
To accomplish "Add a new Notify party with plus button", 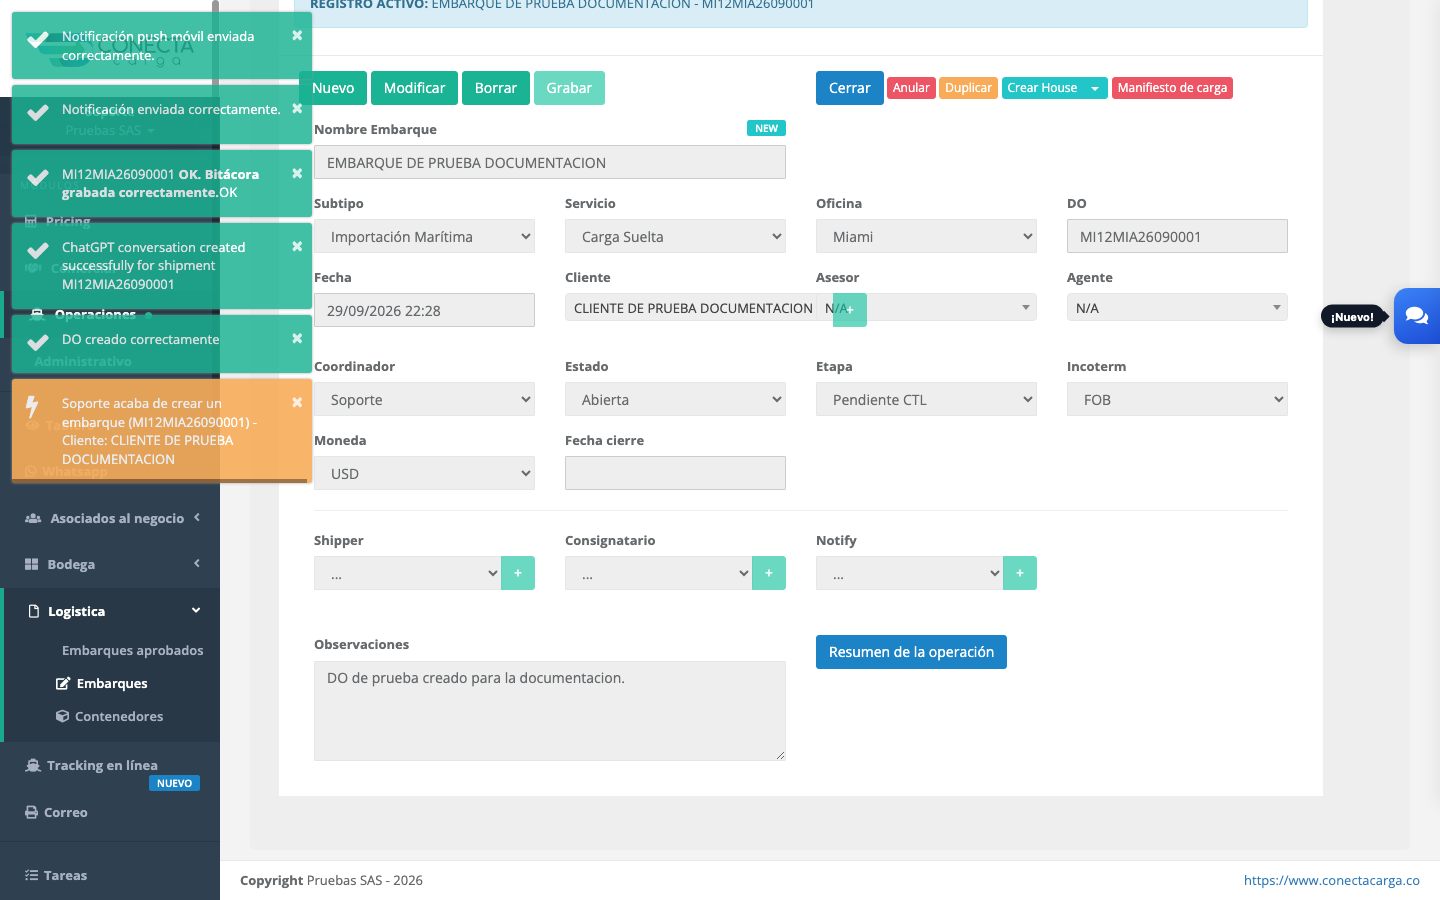I will (x=1020, y=573).
